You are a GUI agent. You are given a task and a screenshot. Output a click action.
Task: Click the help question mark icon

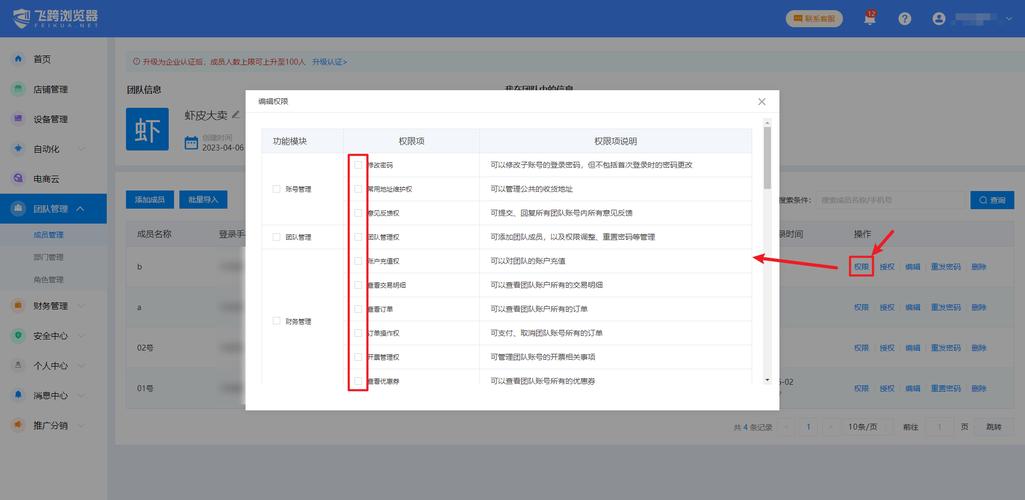(x=904, y=19)
